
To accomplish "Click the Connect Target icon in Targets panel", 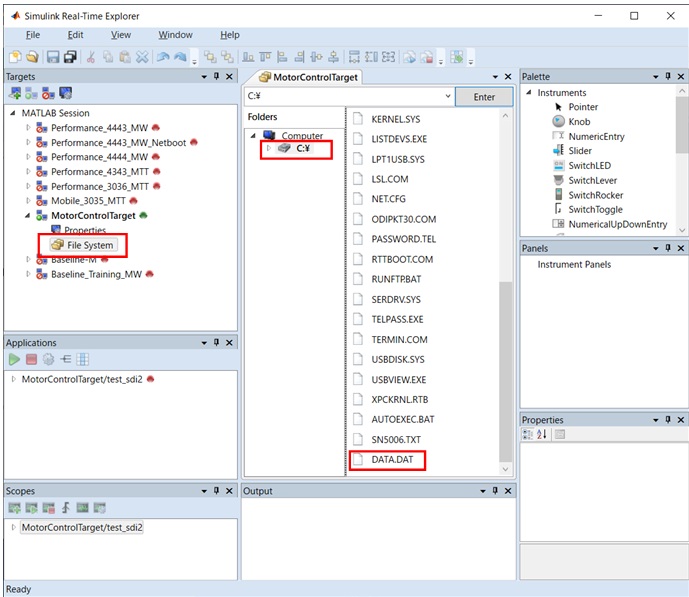I will point(31,93).
